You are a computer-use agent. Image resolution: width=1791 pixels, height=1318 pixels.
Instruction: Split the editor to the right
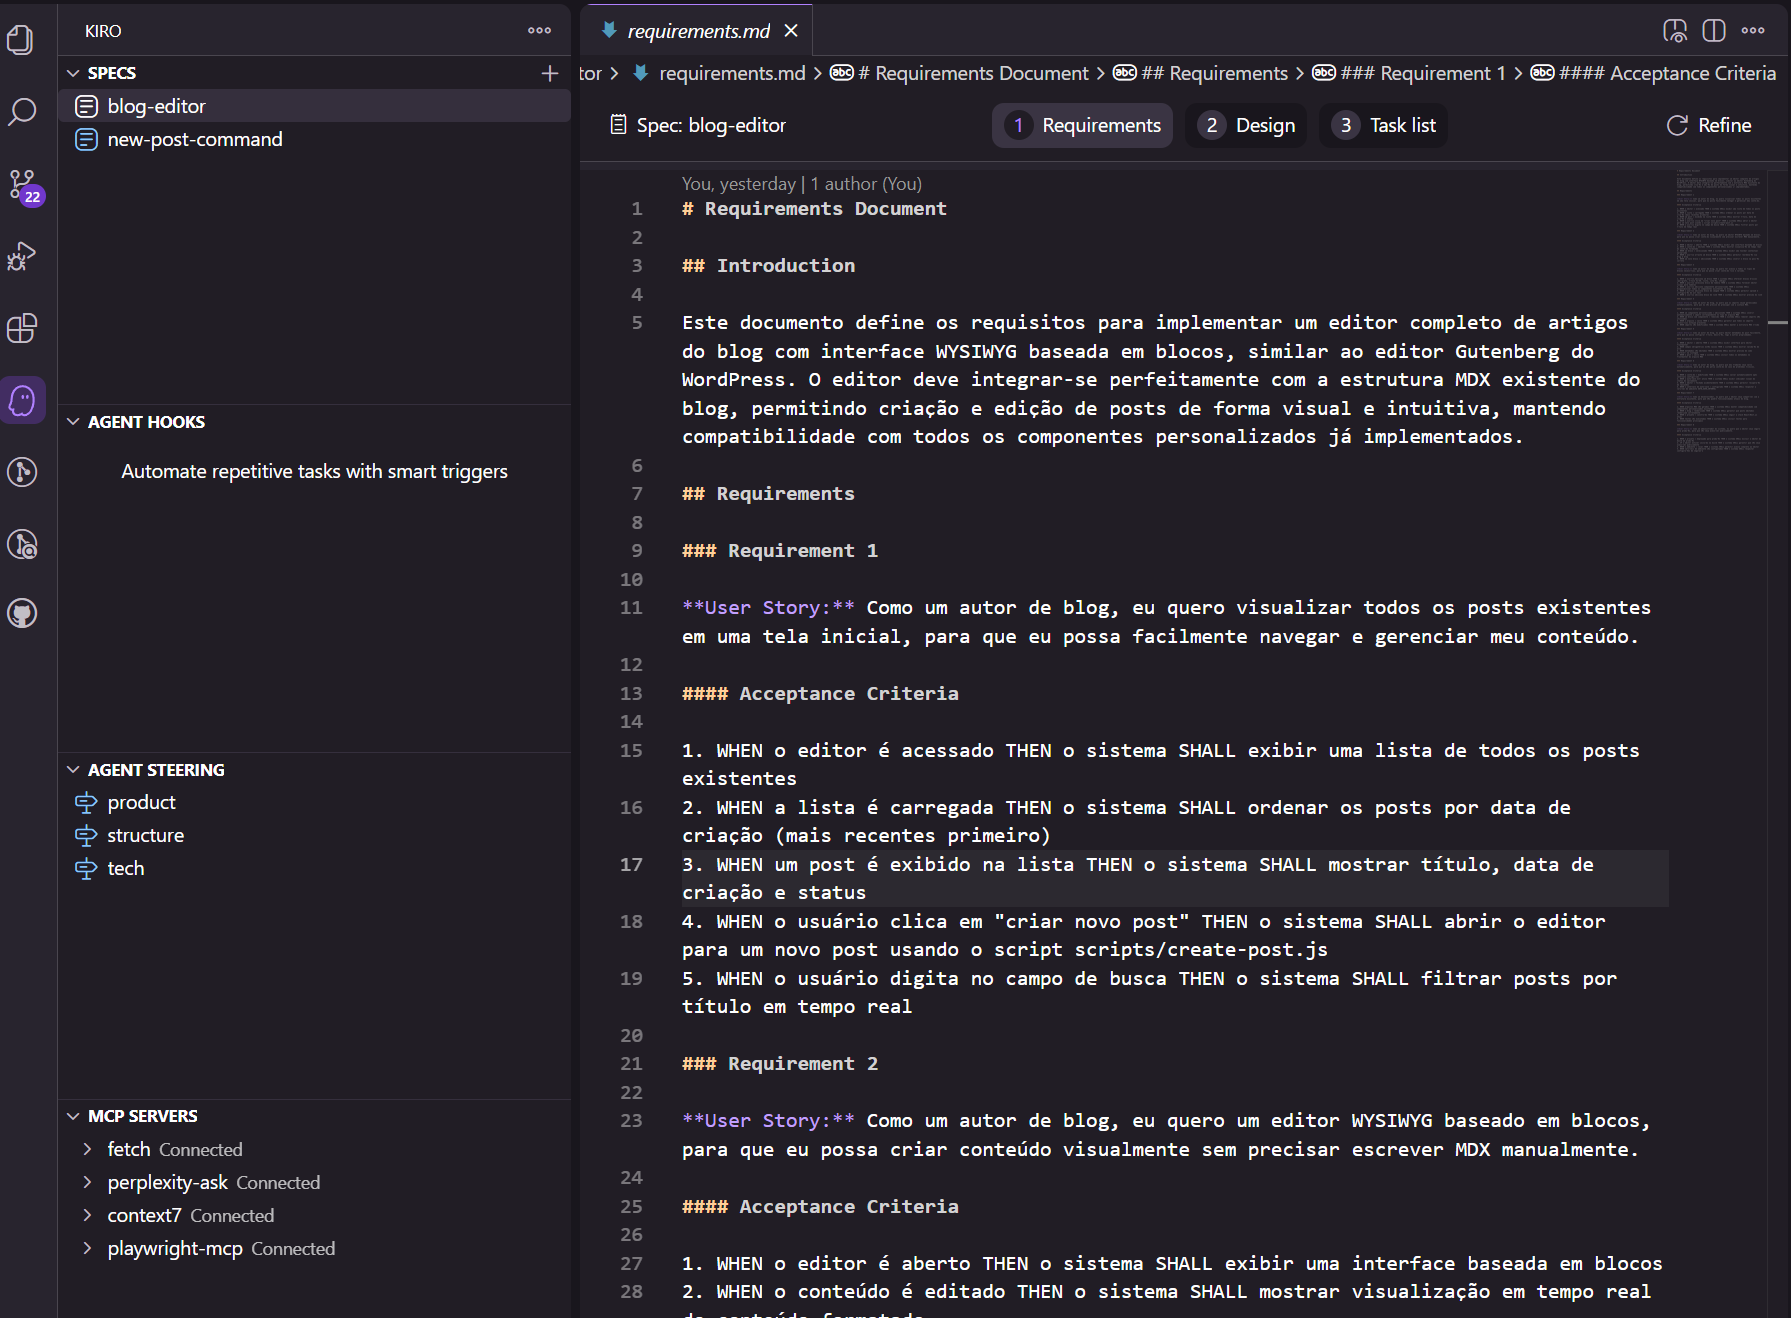1714,31
